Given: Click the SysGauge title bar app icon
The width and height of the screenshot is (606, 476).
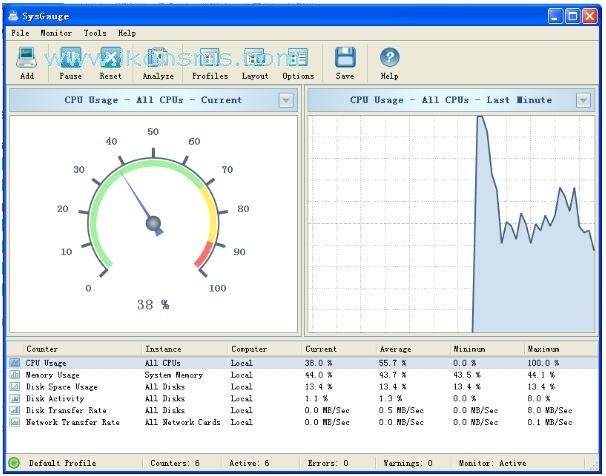Looking at the screenshot, I should 13,16.
